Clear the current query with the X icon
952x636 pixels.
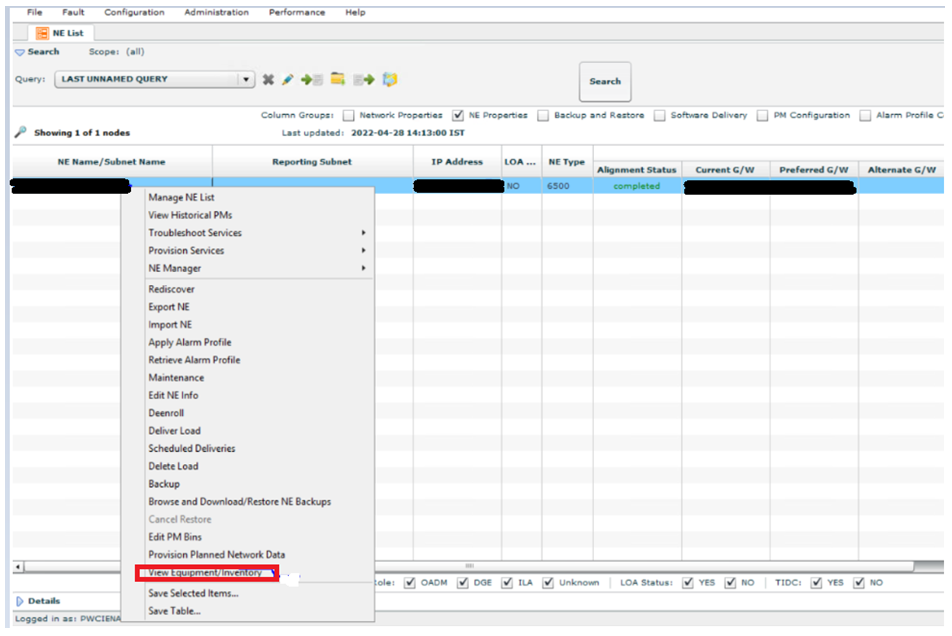point(268,80)
